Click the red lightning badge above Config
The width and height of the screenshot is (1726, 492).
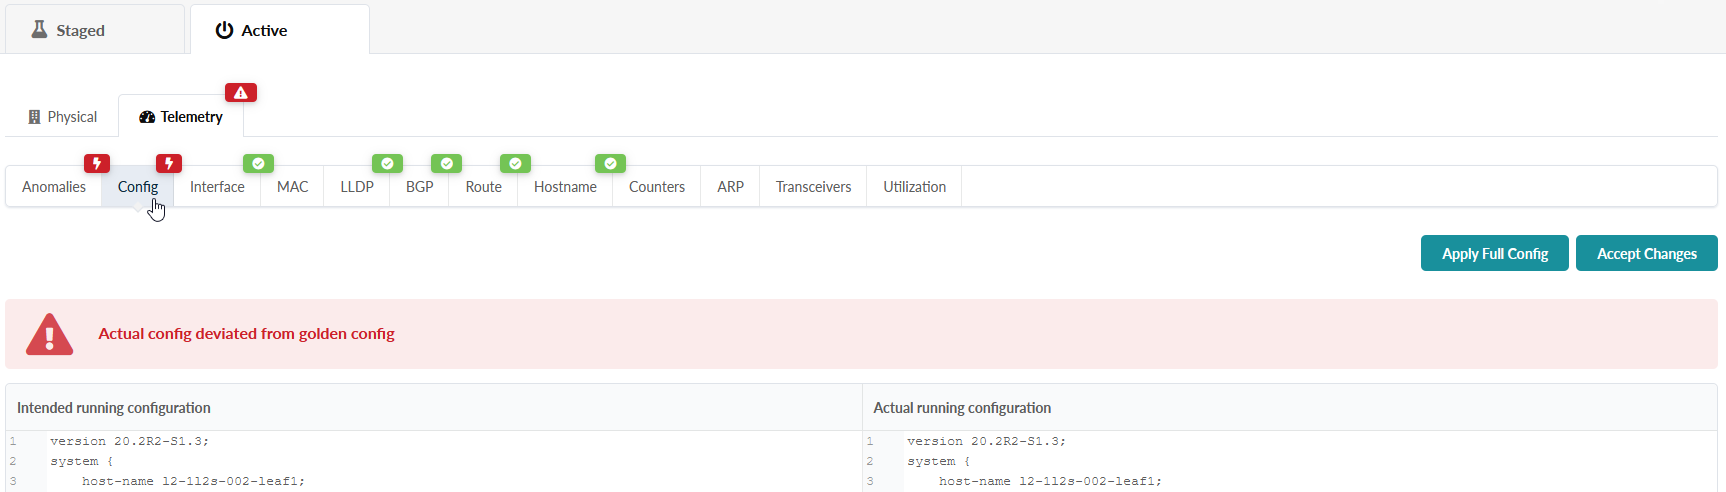pos(169,163)
